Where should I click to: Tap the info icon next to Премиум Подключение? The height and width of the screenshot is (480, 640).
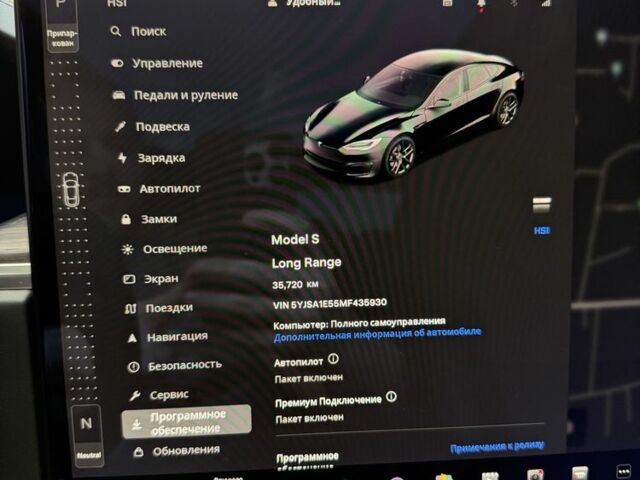[391, 396]
